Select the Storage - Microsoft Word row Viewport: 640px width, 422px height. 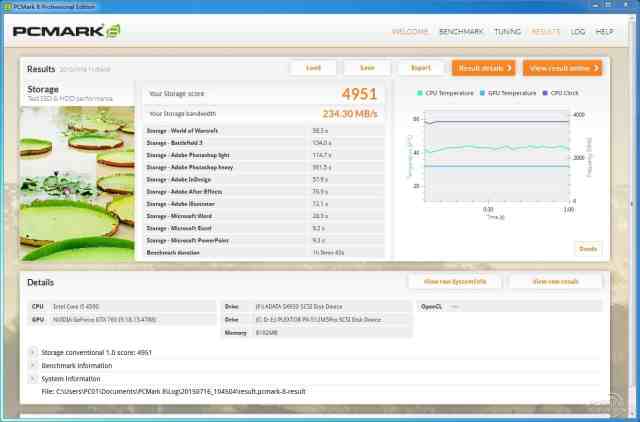pos(264,216)
